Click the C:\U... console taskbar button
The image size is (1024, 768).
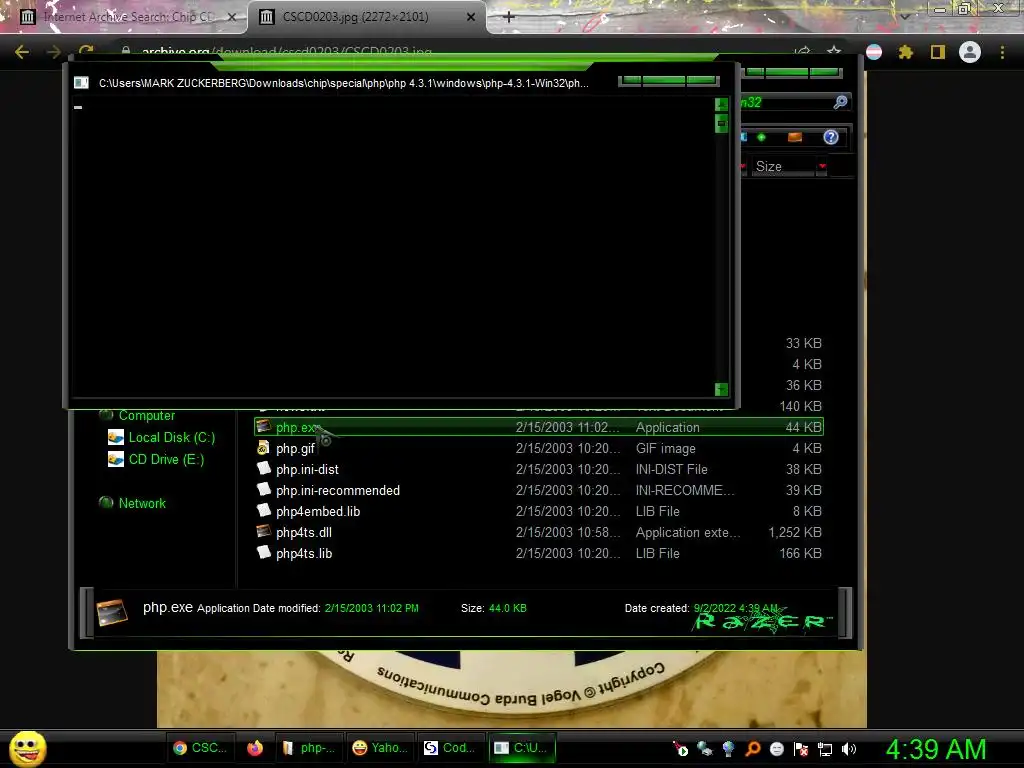pos(521,748)
